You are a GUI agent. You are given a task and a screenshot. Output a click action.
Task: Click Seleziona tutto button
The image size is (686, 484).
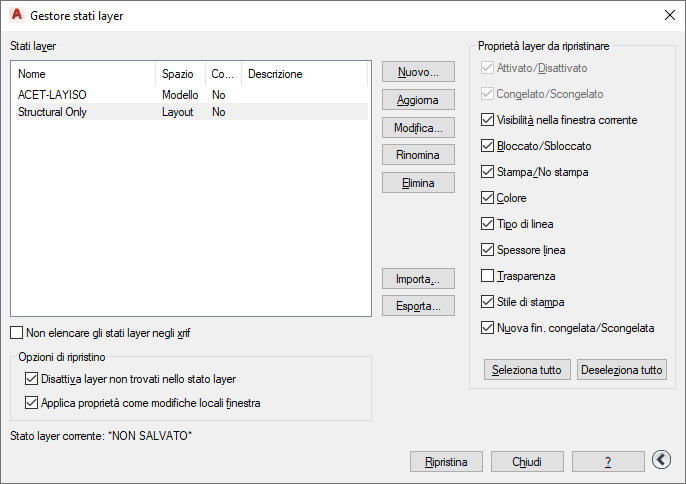528,370
